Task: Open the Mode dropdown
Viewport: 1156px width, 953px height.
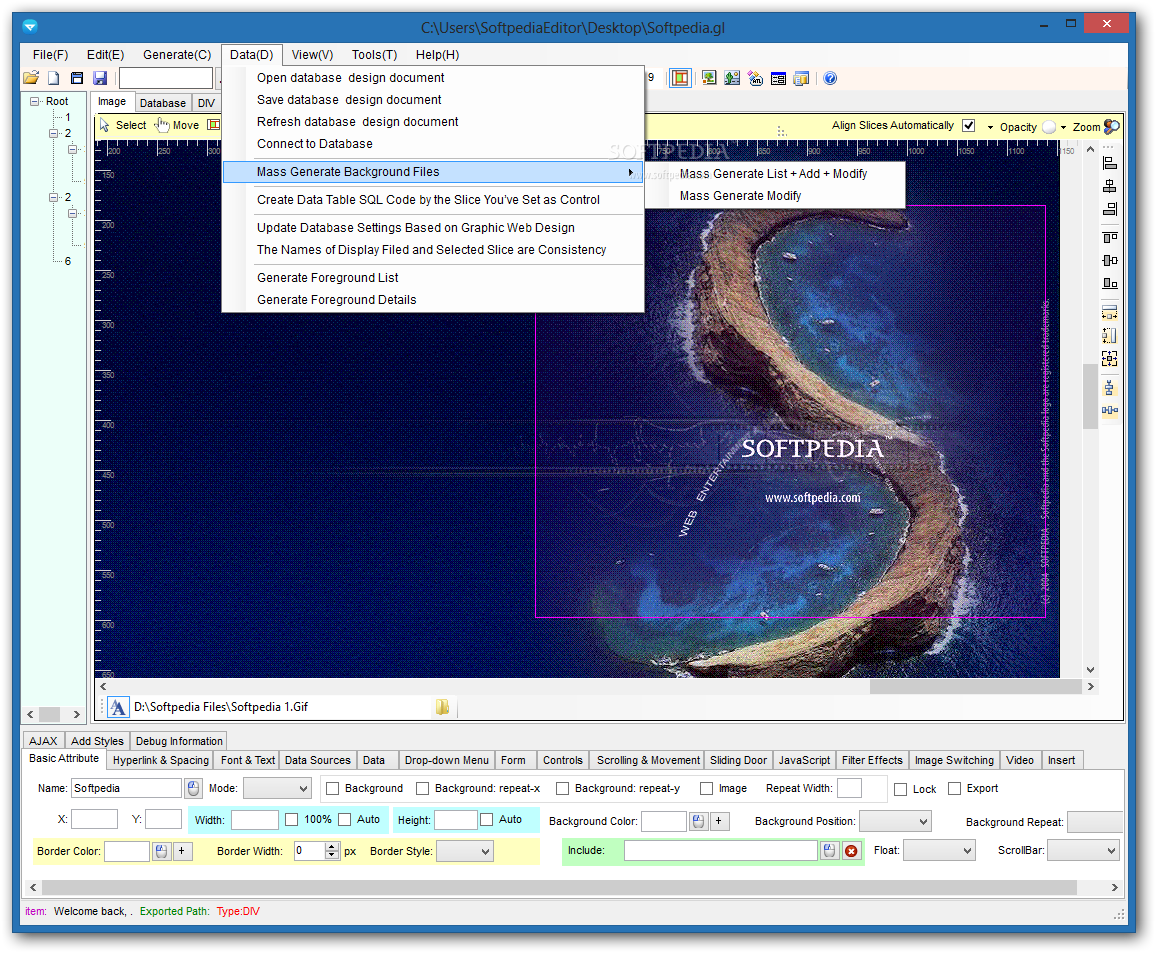Action: (x=277, y=789)
